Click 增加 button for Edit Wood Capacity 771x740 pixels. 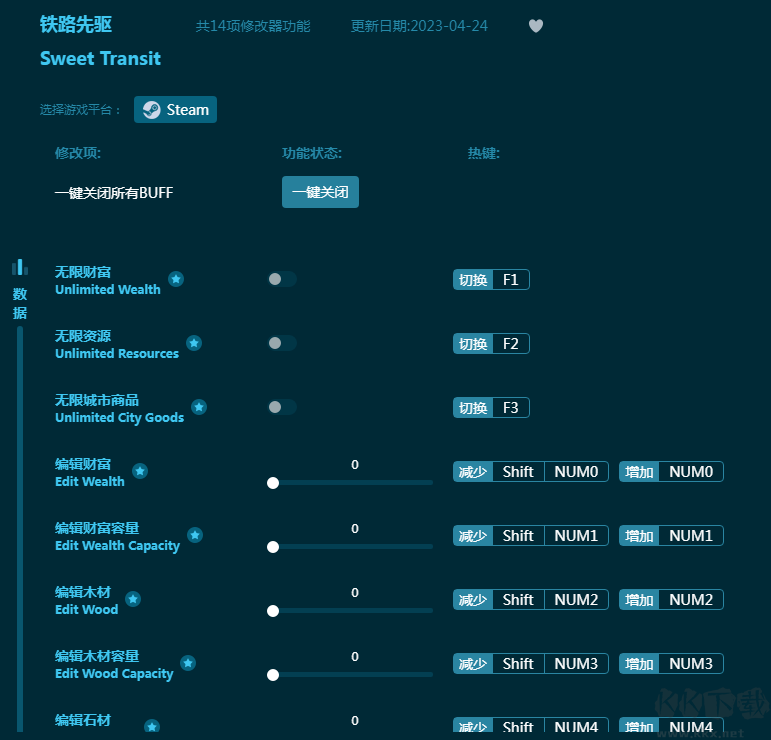639,664
